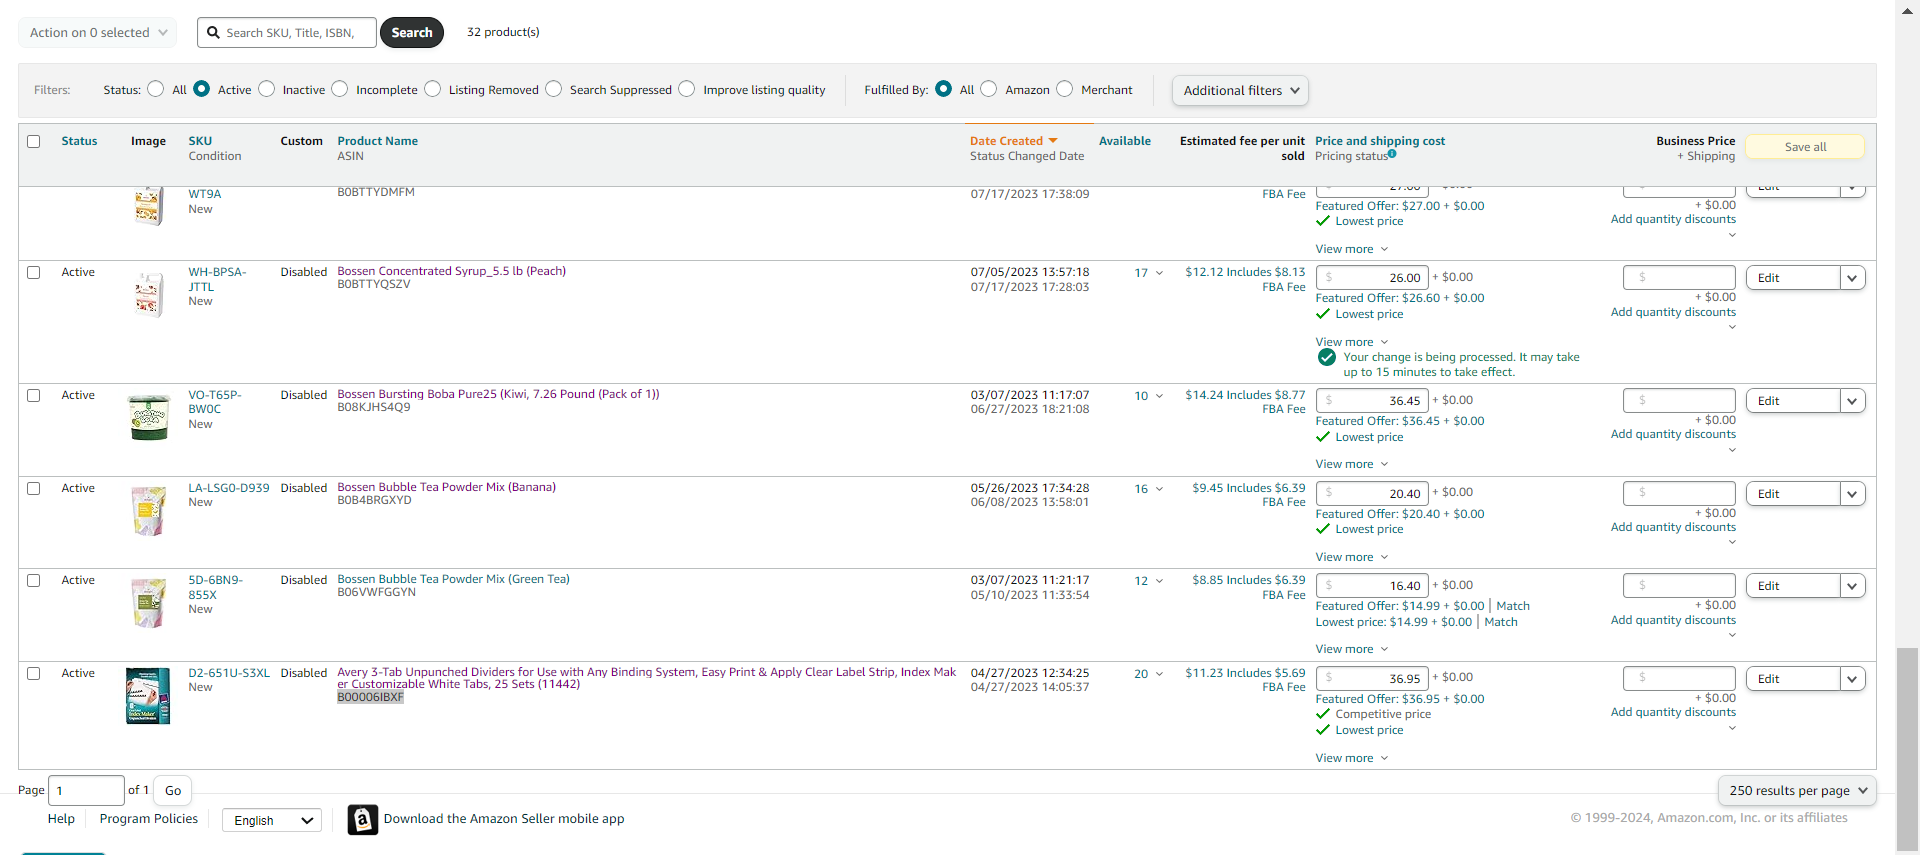Click Match next to Featured Offer $14.99
Image resolution: width=1920 pixels, height=855 pixels.
coord(1513,606)
